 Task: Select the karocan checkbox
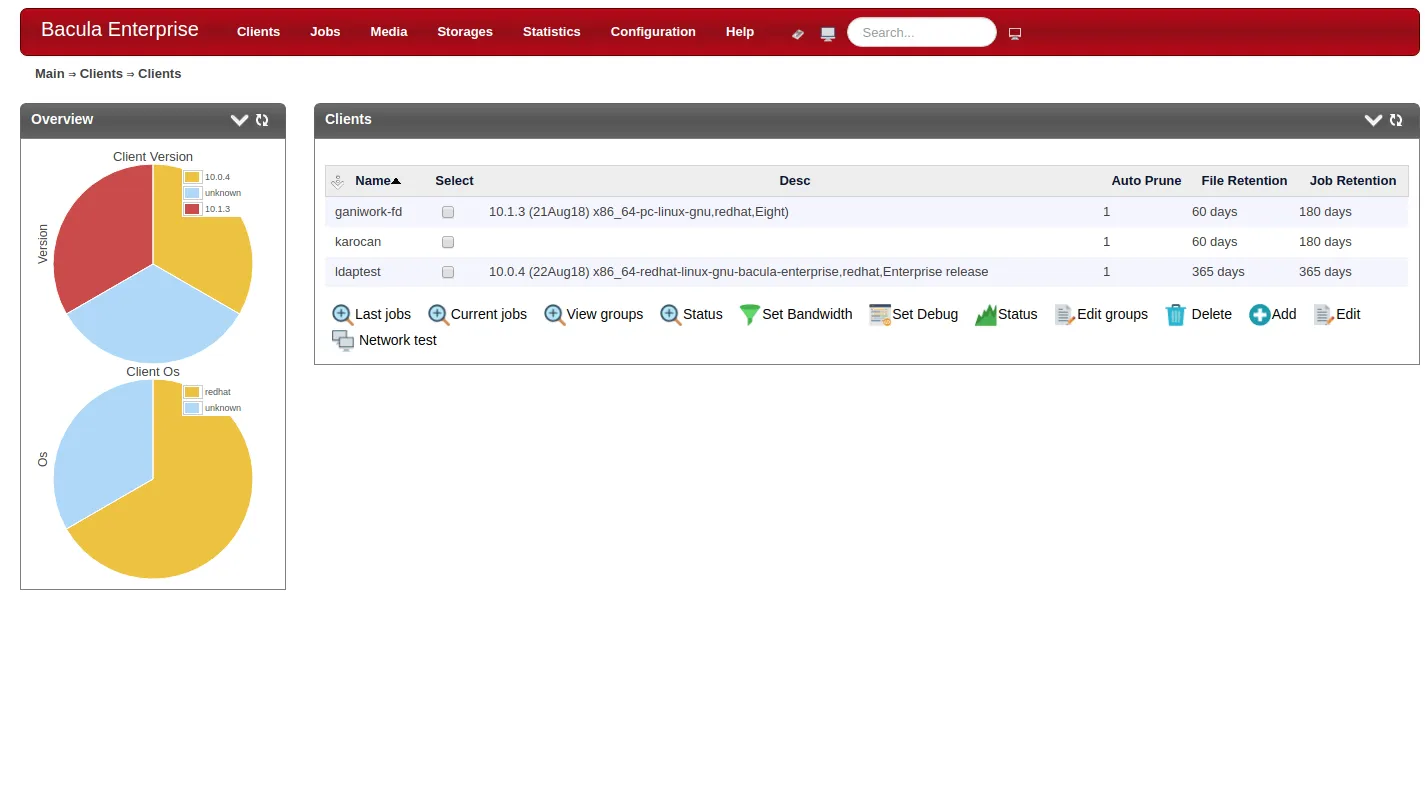(x=448, y=242)
